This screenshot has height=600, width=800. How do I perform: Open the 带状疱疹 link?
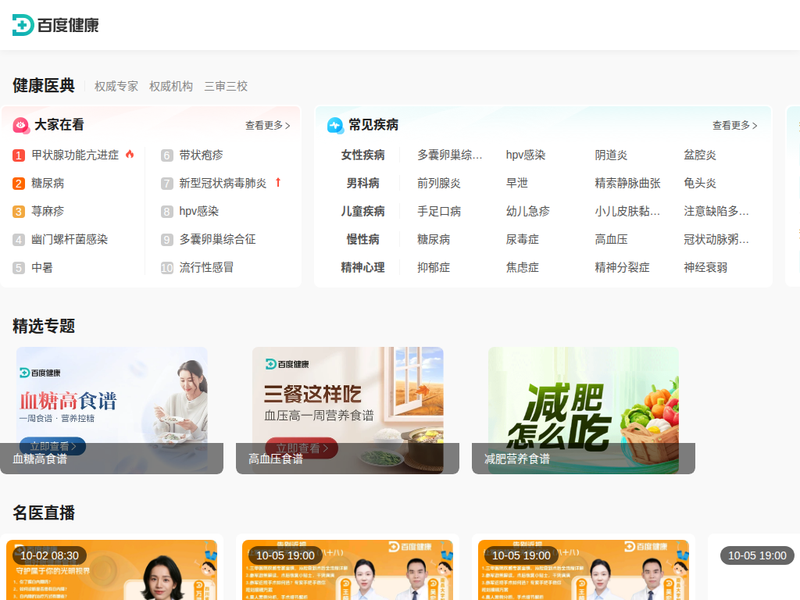[x=201, y=155]
